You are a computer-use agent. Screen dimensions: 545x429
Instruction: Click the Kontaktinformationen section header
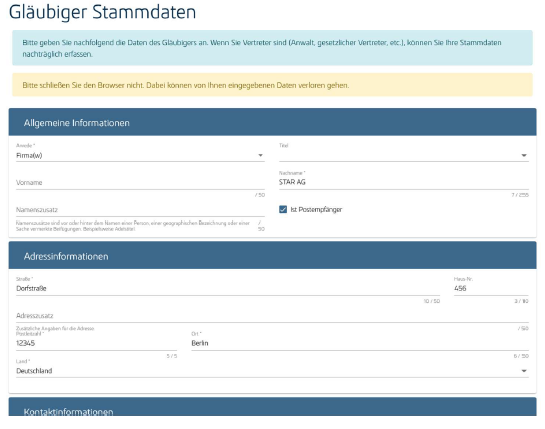coord(272,407)
